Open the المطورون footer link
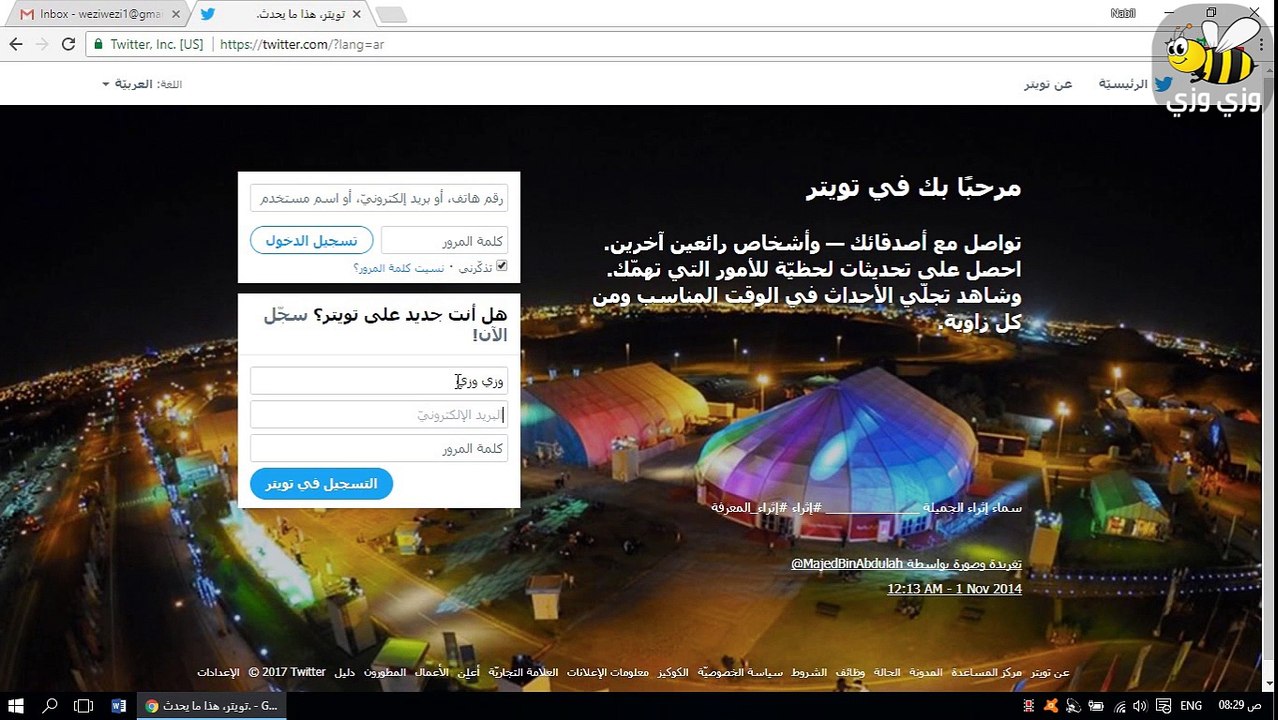1278x720 pixels. pos(384,672)
